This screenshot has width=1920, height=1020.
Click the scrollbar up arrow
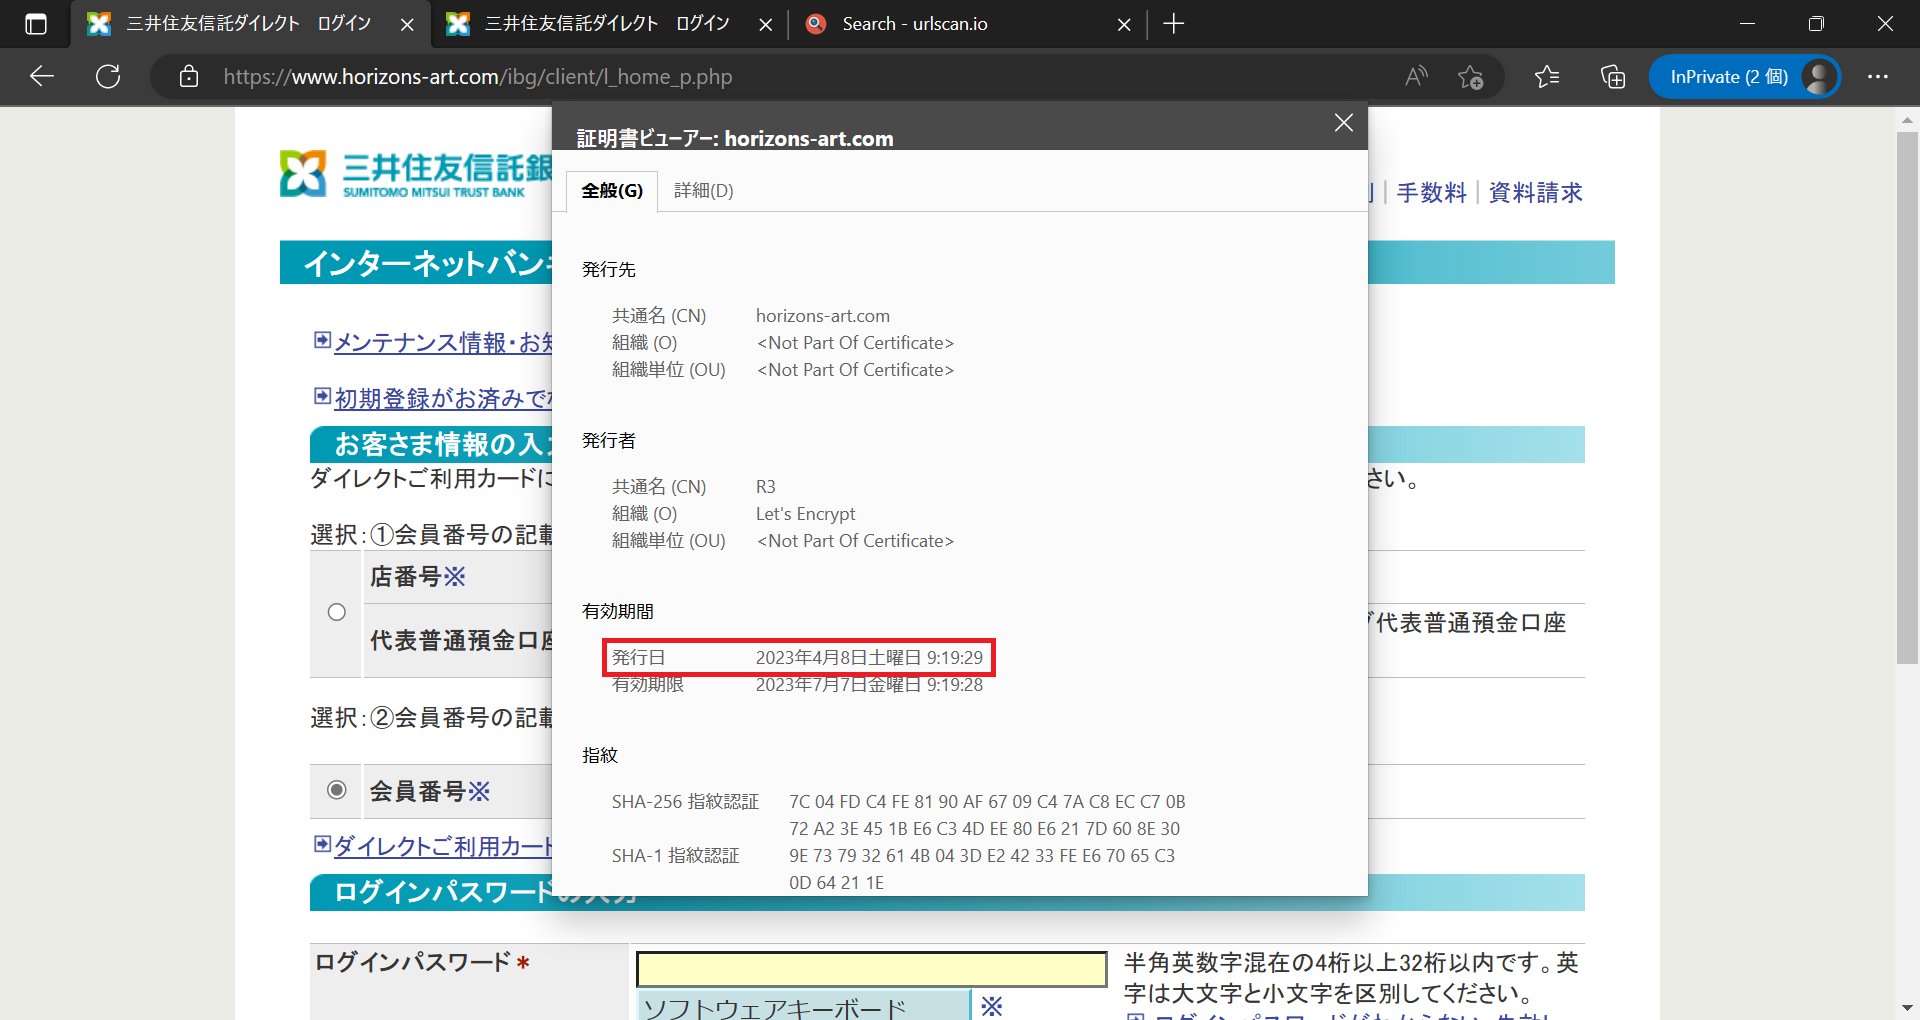[1907, 120]
